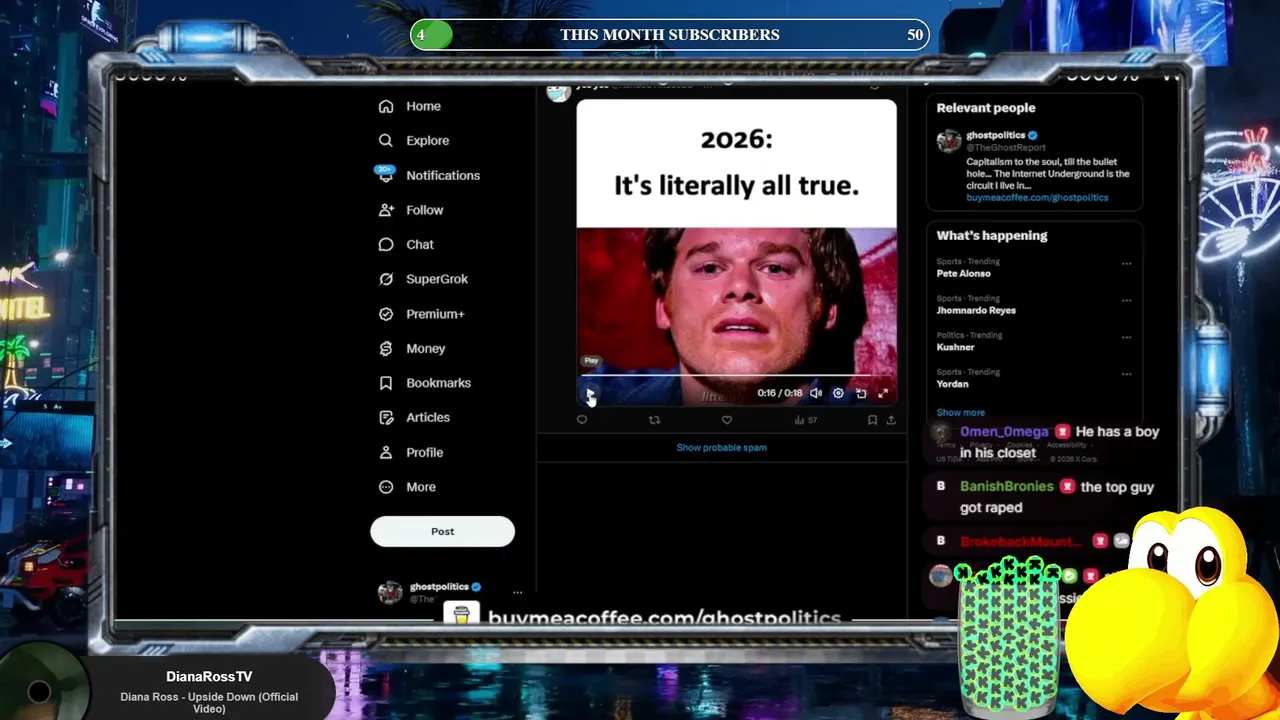Open the Premium+ page
This screenshot has width=1280, height=720.
pos(421,314)
